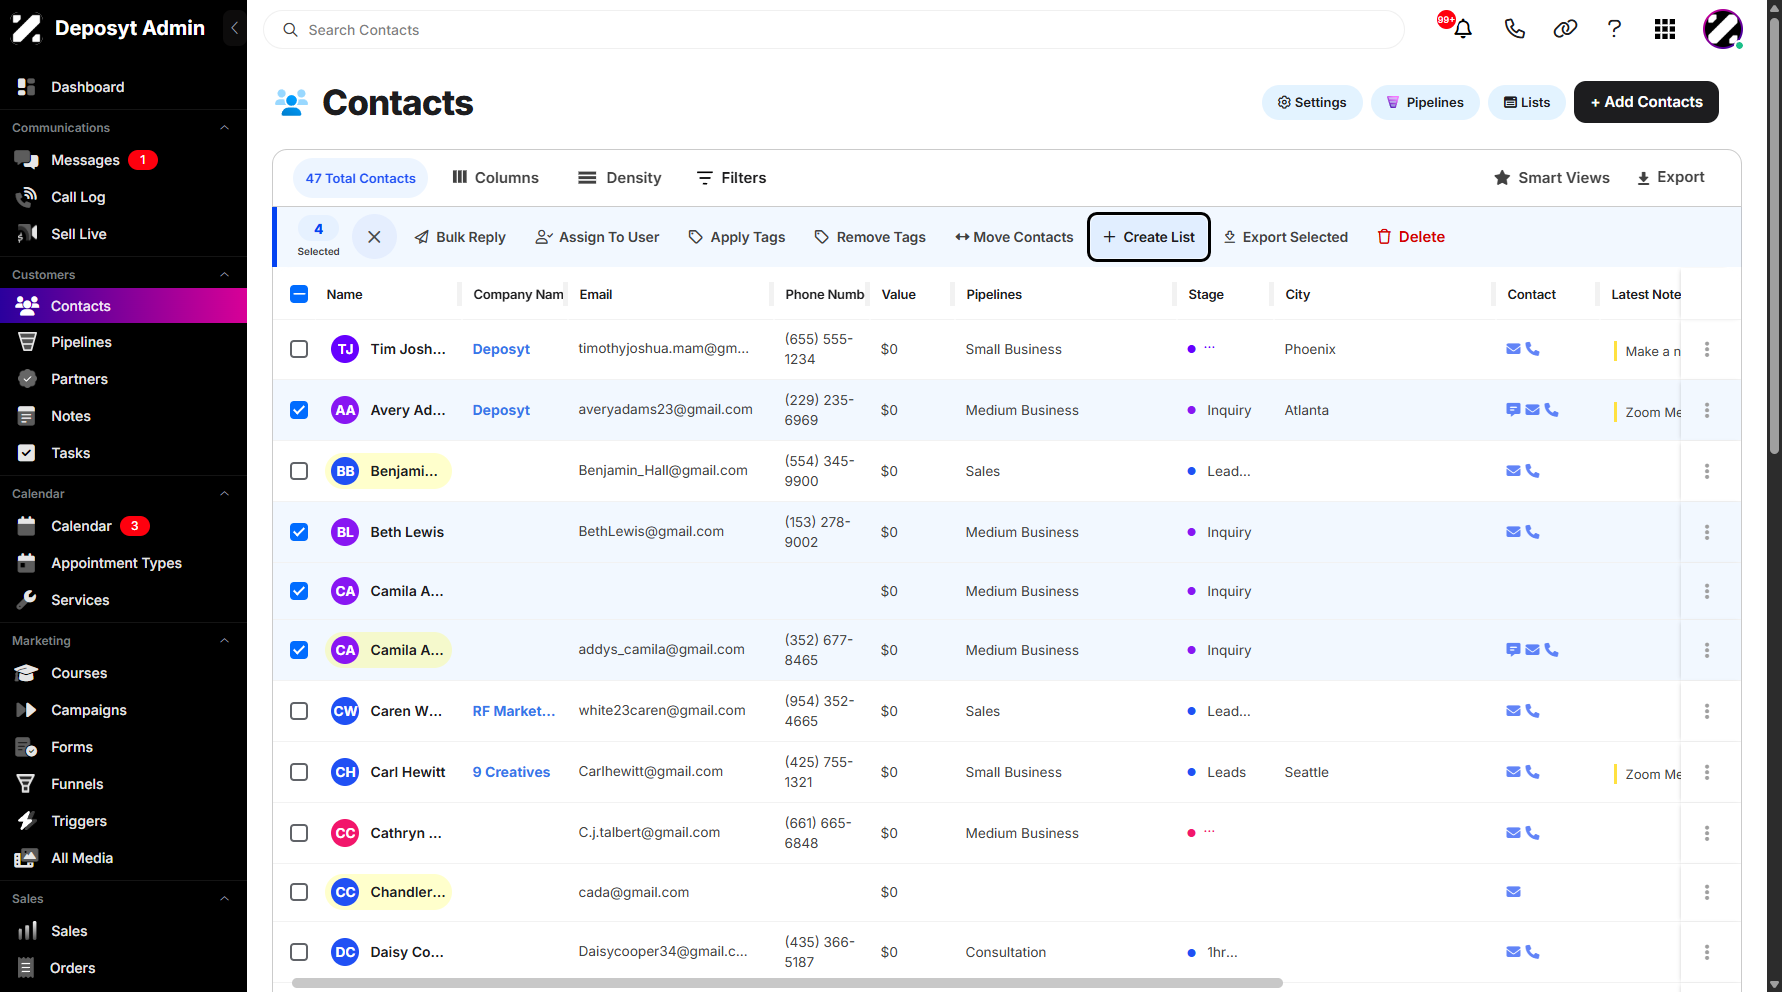The width and height of the screenshot is (1782, 992).
Task: Click the email icon in Caren W row
Action: pos(1513,711)
